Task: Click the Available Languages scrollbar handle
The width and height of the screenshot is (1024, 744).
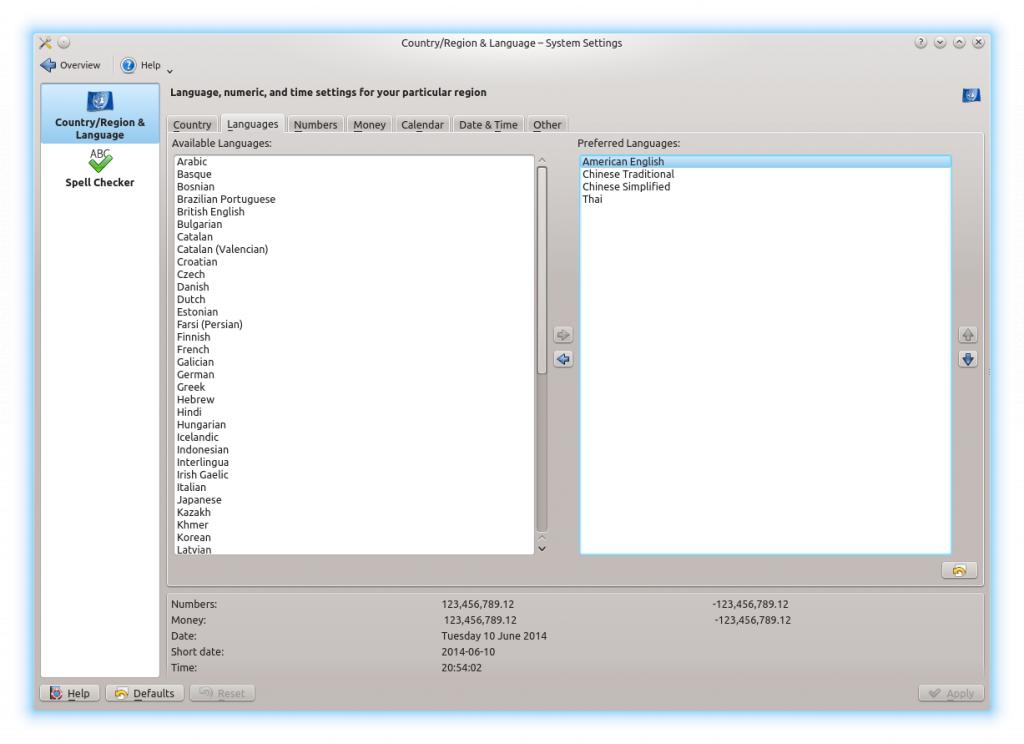Action: (542, 270)
